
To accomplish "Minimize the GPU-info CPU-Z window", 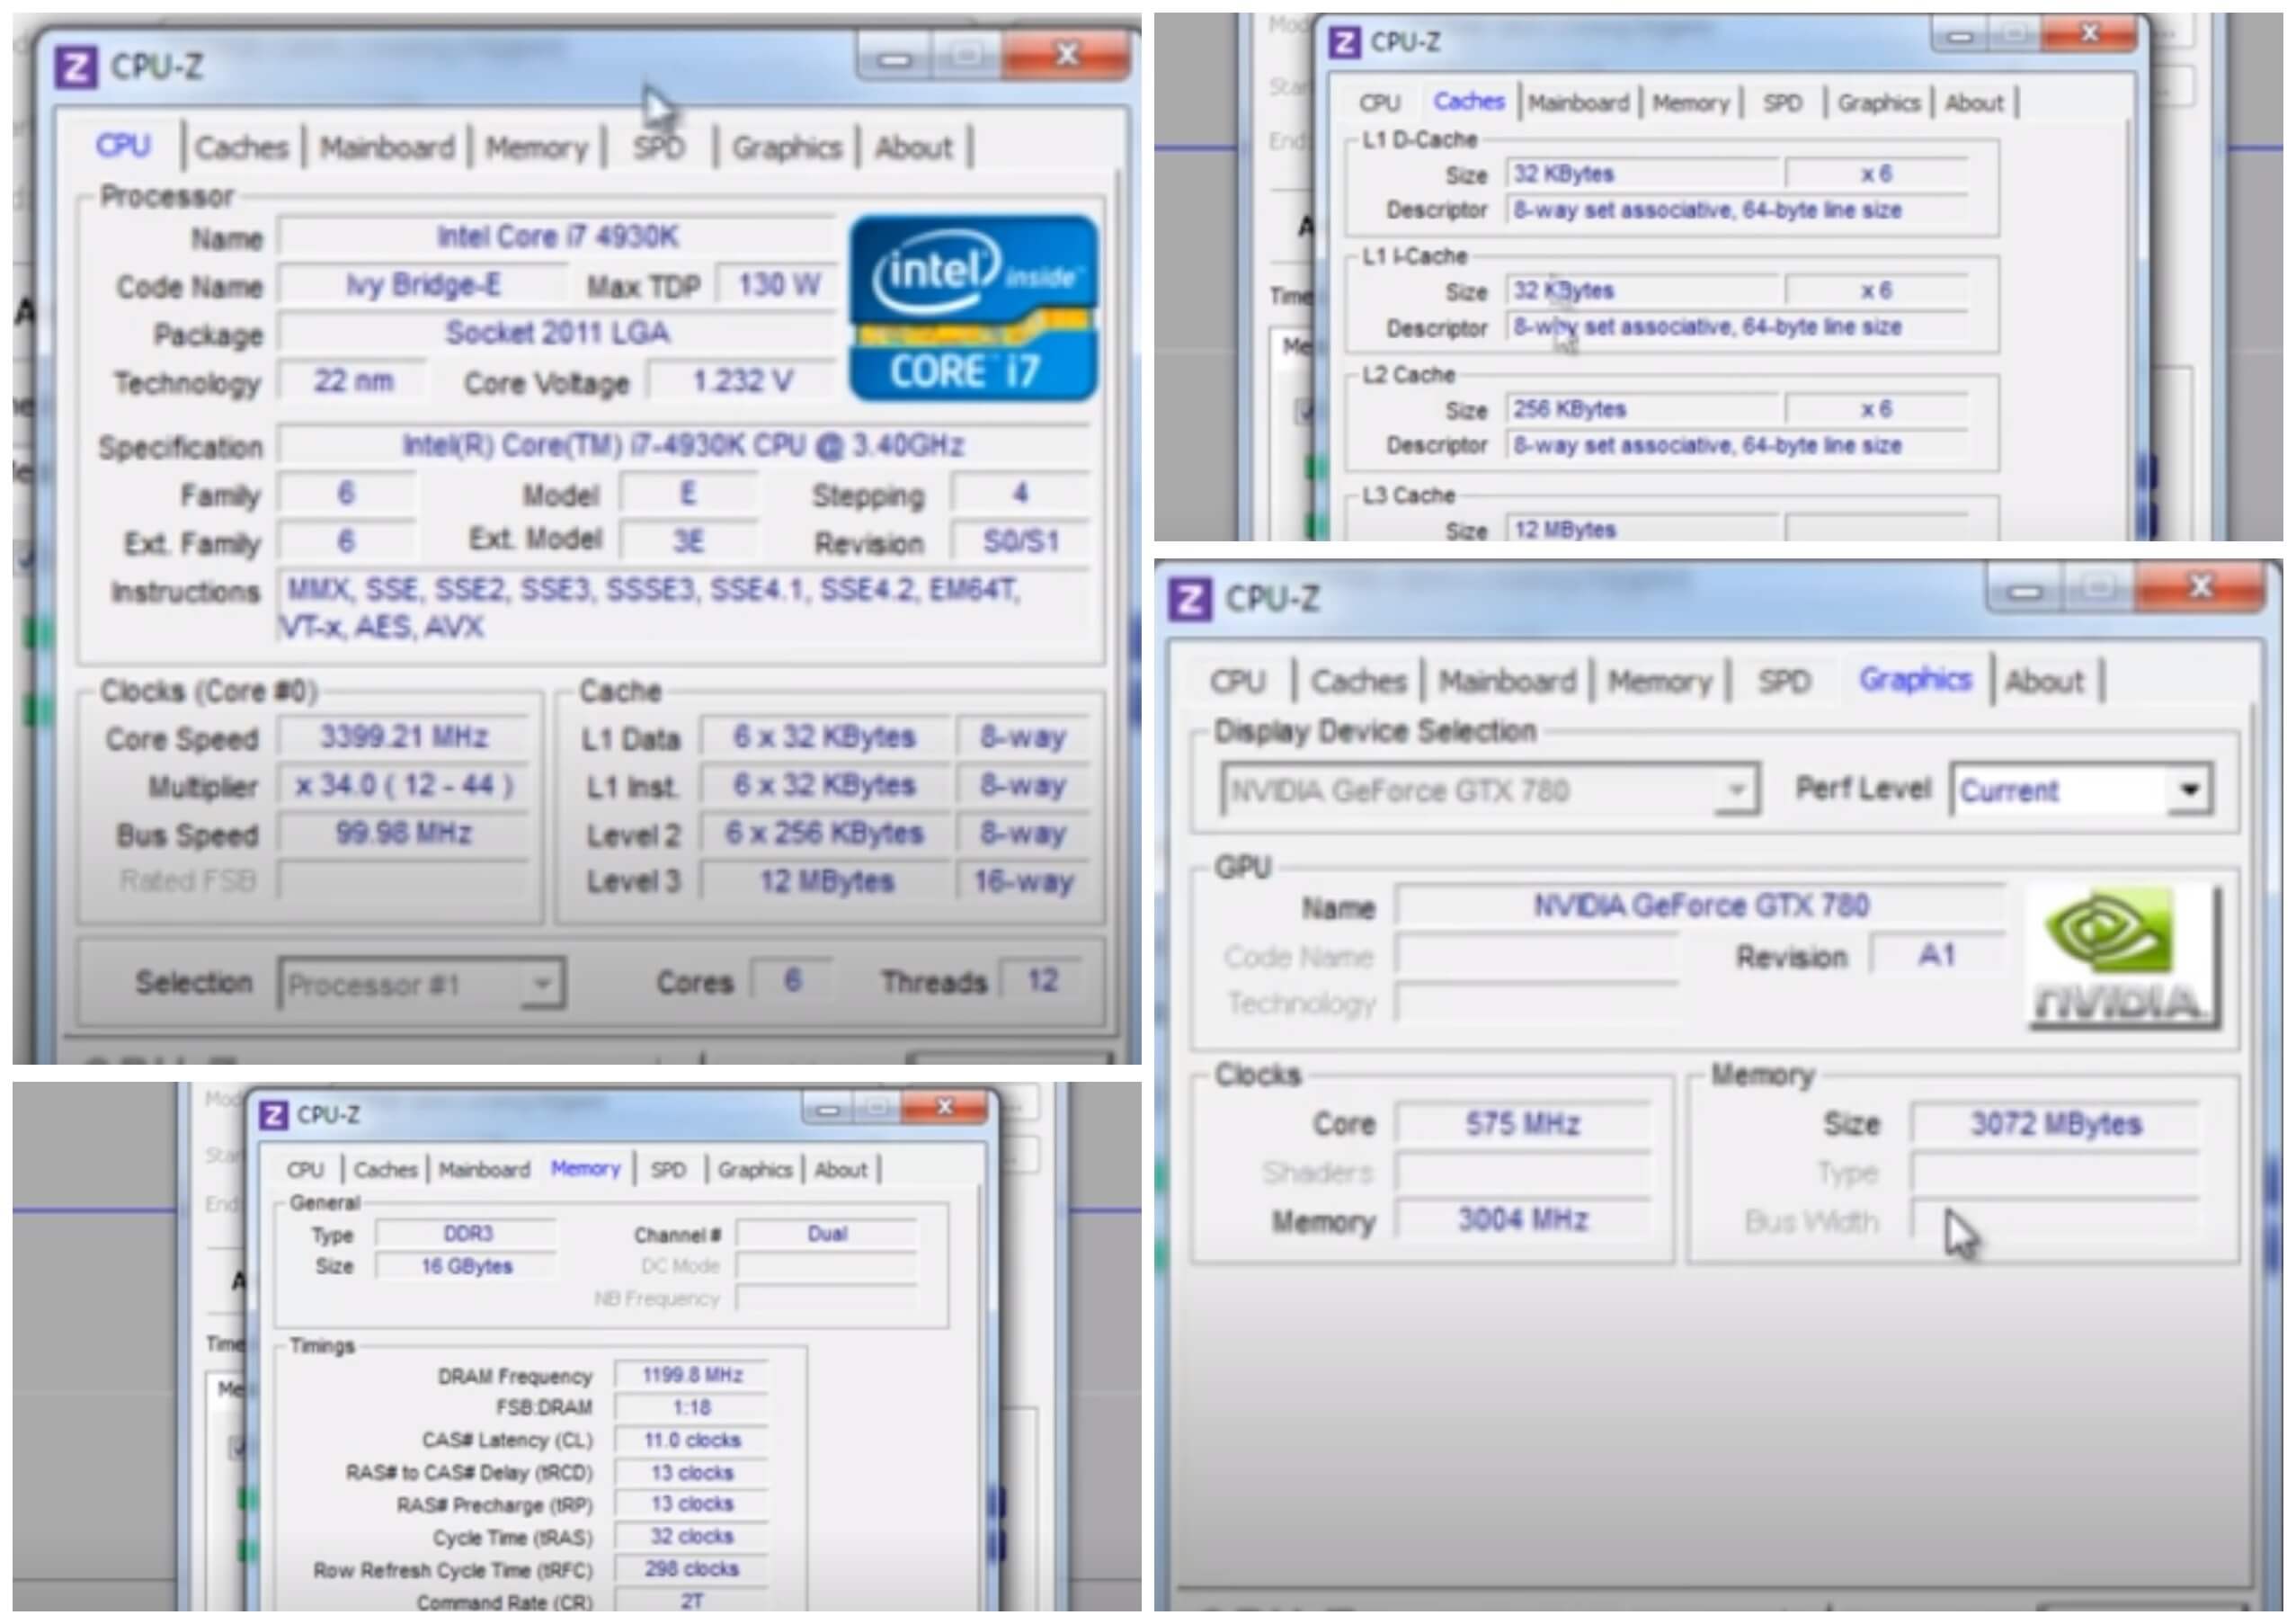I will [2025, 591].
